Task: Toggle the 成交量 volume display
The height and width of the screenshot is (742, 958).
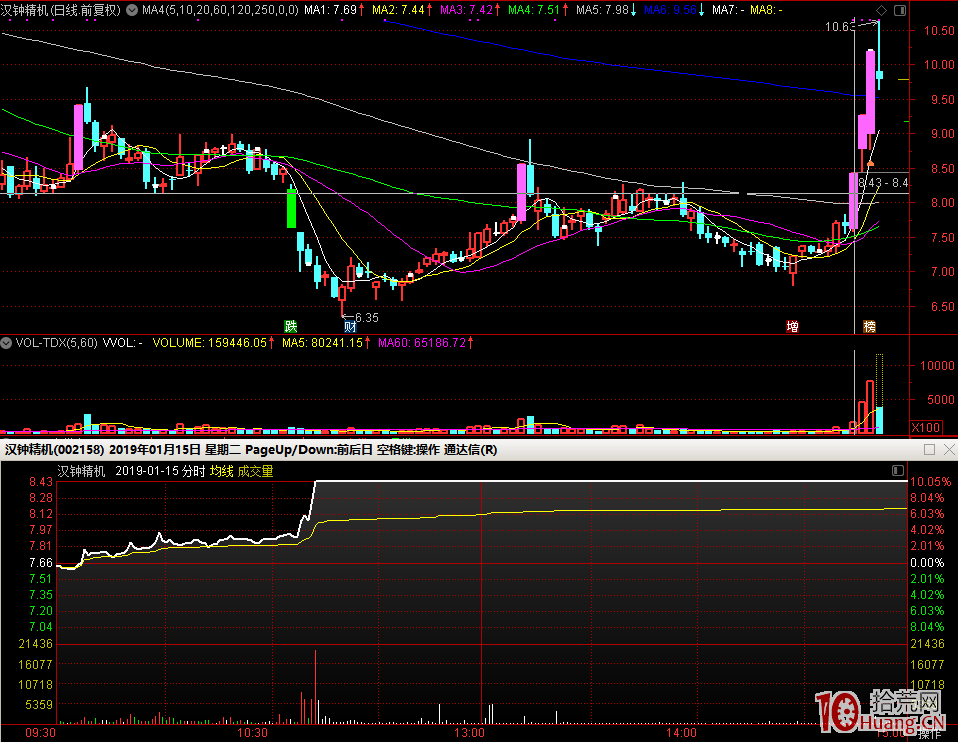Action: 255,471
